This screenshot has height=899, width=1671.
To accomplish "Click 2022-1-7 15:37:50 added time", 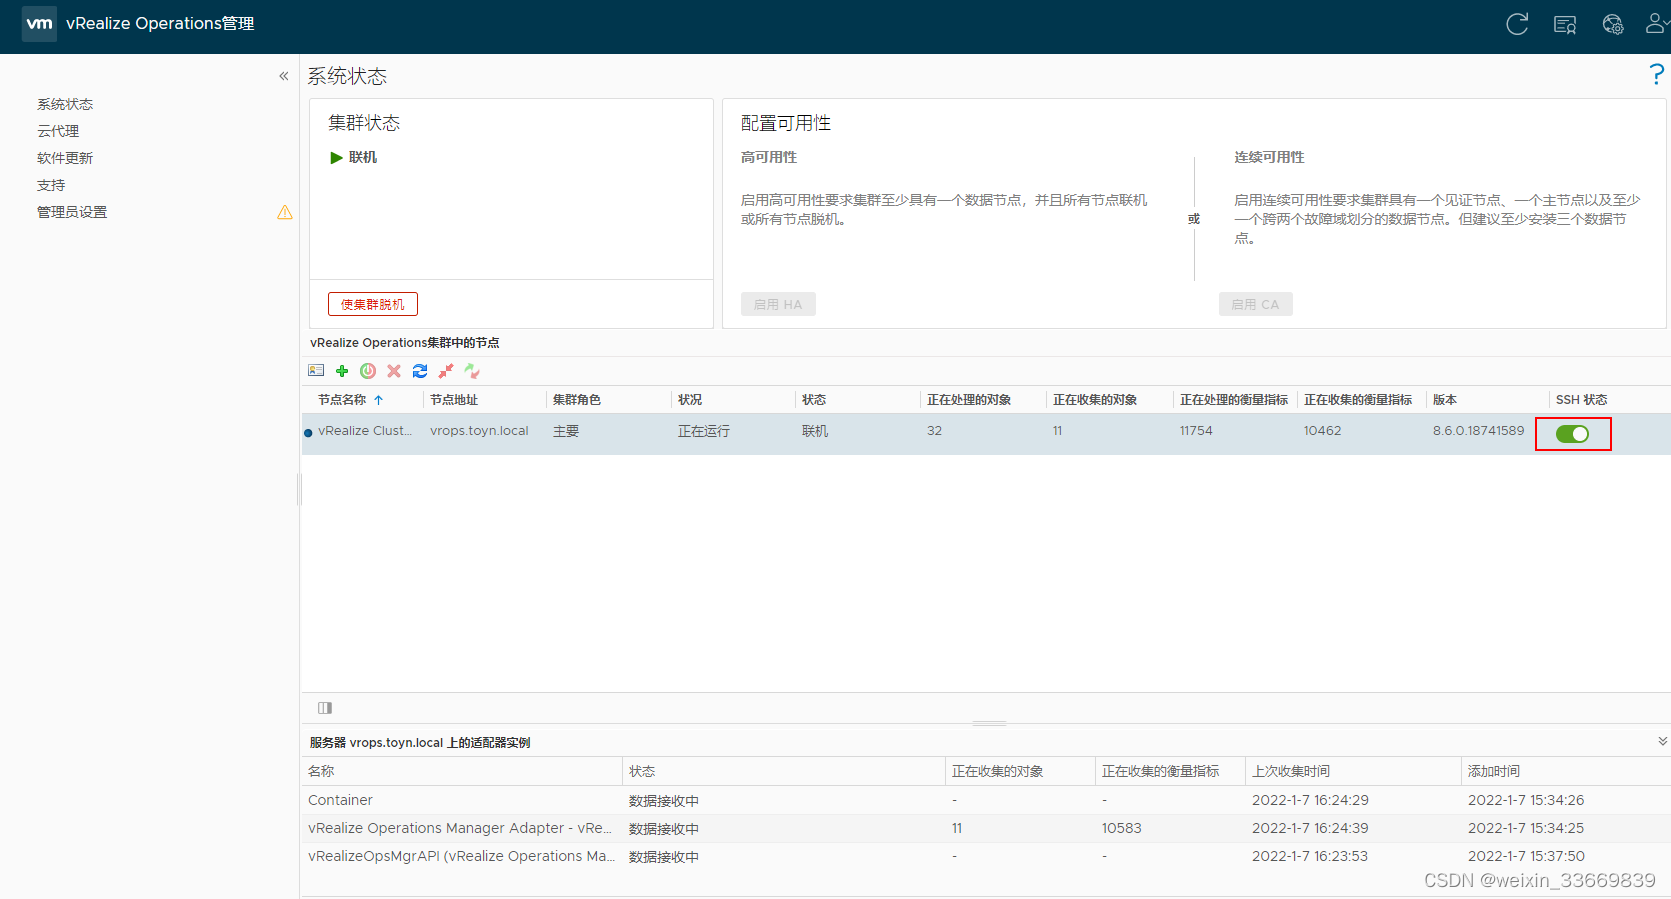I will click(x=1526, y=856).
